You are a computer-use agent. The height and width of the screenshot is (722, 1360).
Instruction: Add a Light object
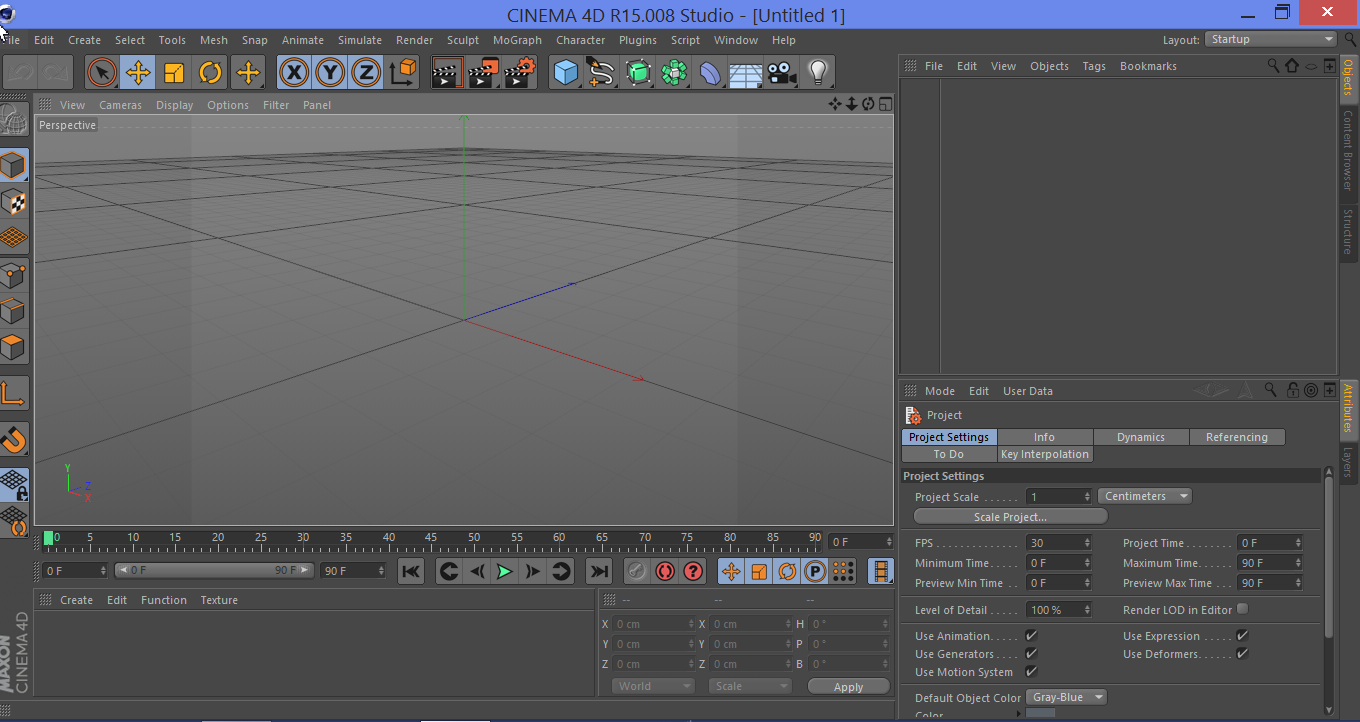(x=818, y=72)
